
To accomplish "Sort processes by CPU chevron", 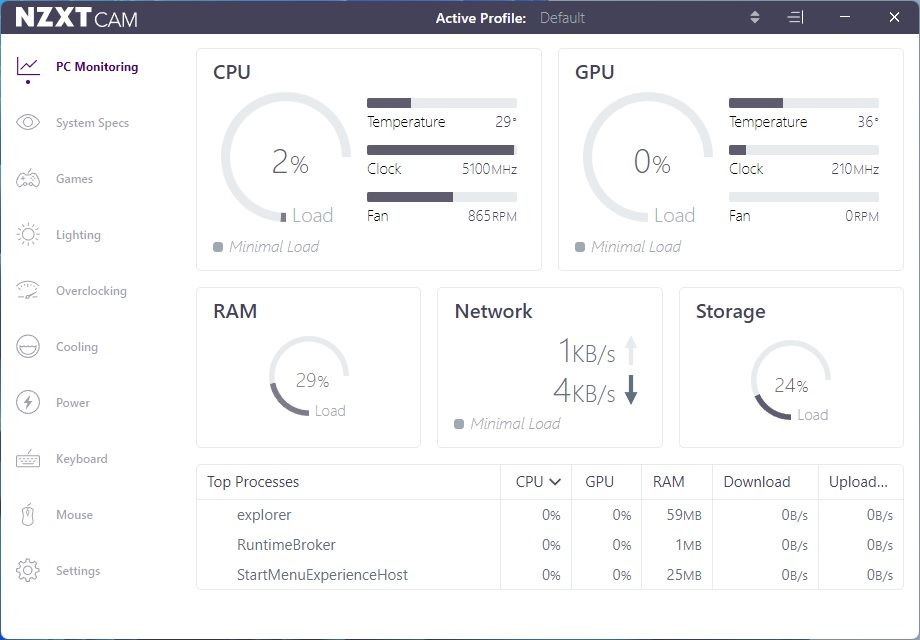I will (555, 482).
